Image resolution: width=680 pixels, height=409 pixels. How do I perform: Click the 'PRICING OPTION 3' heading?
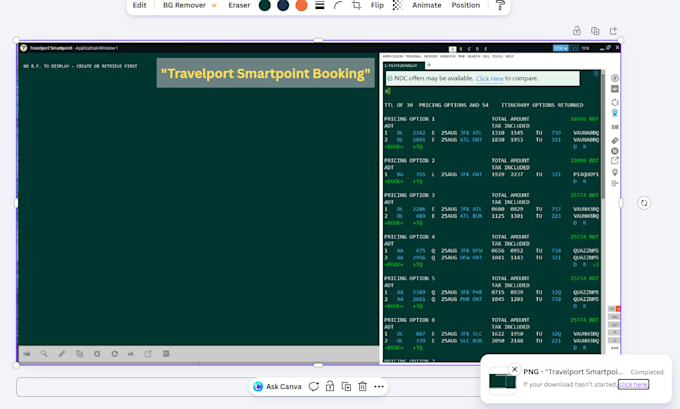click(x=409, y=195)
